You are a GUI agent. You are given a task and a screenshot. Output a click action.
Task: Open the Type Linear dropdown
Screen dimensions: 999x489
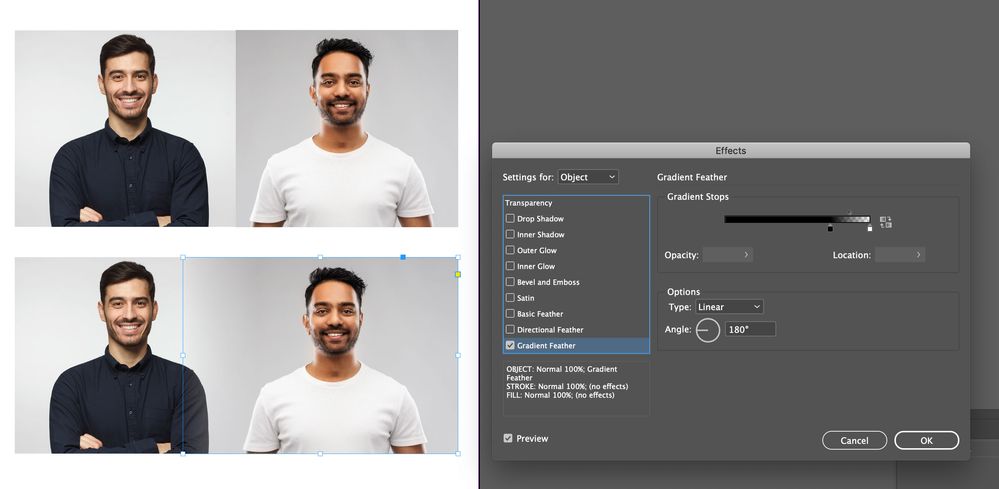(729, 307)
